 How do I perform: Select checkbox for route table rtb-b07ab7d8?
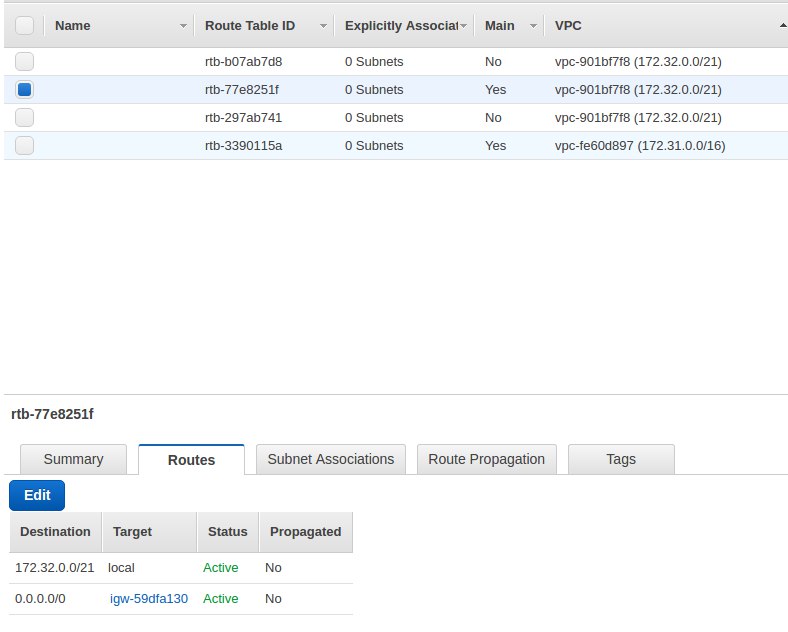click(25, 61)
